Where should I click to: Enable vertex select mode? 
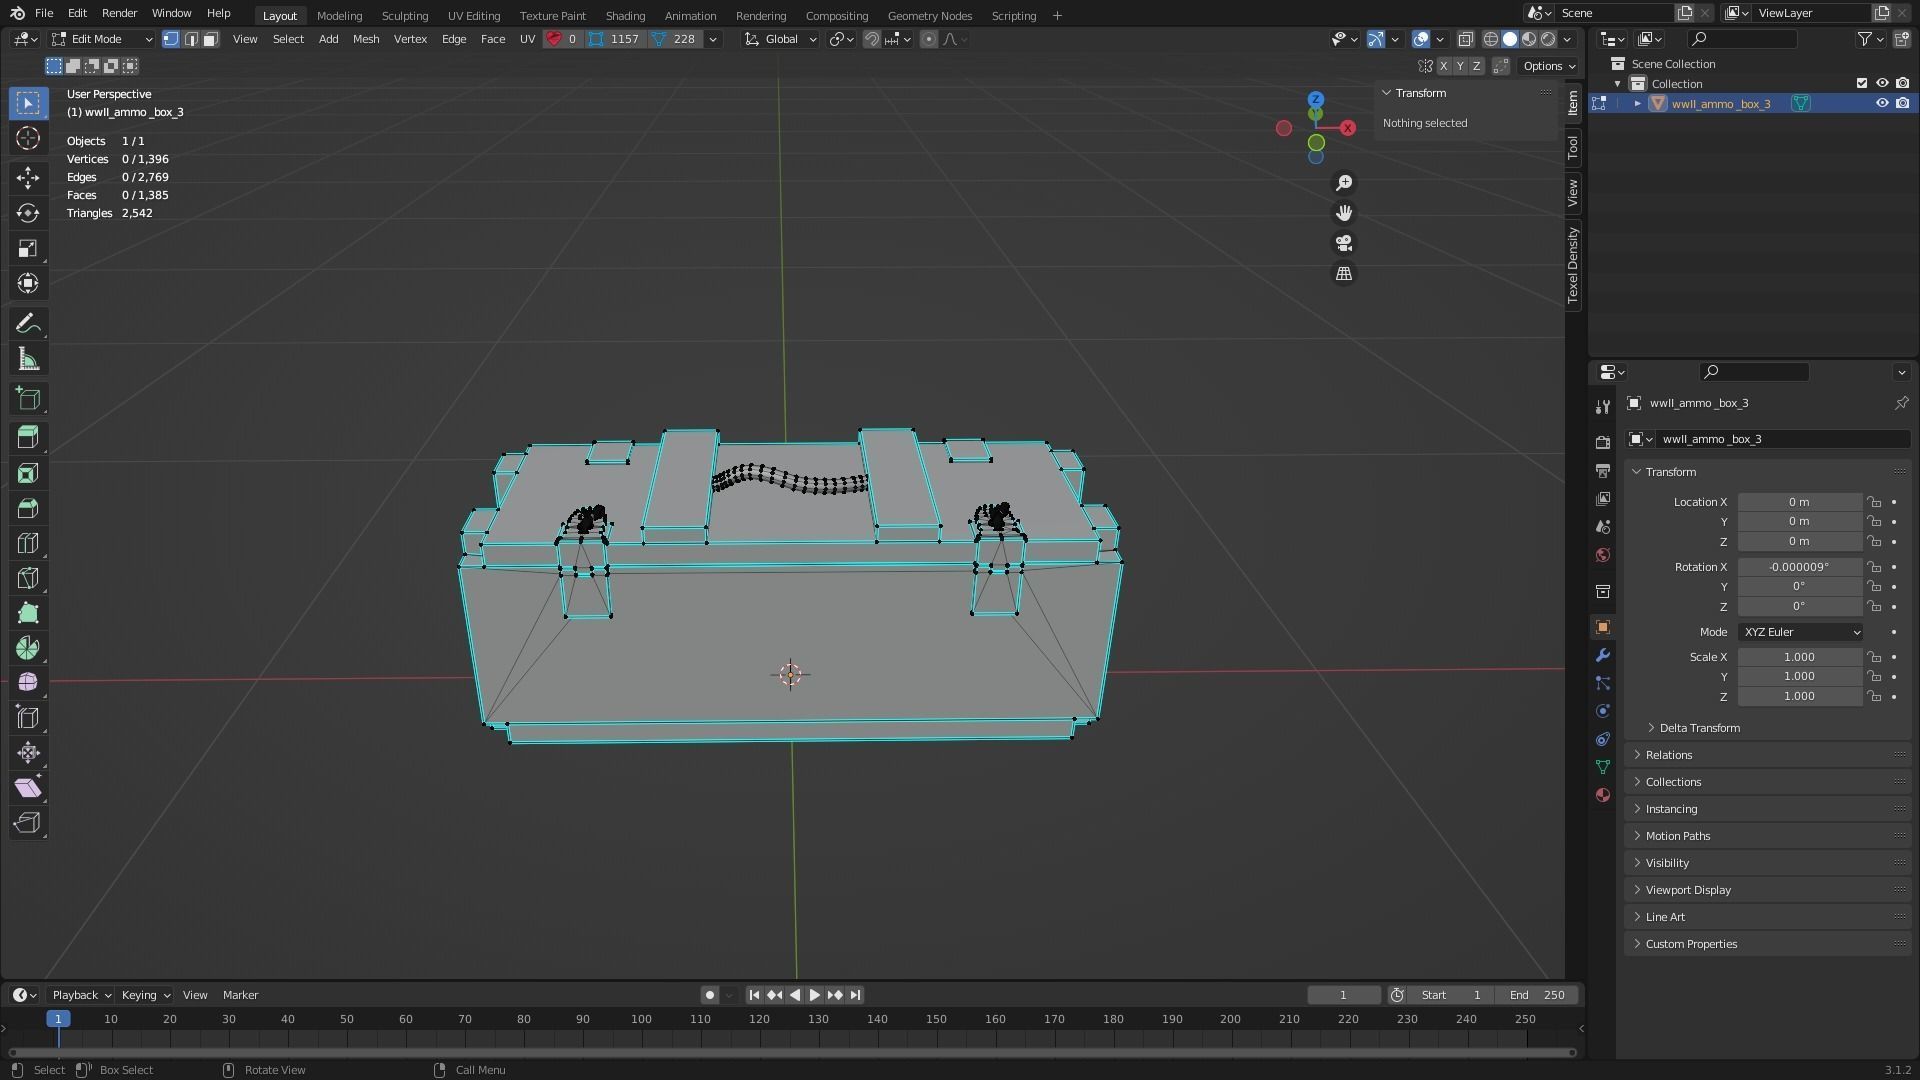(x=171, y=39)
